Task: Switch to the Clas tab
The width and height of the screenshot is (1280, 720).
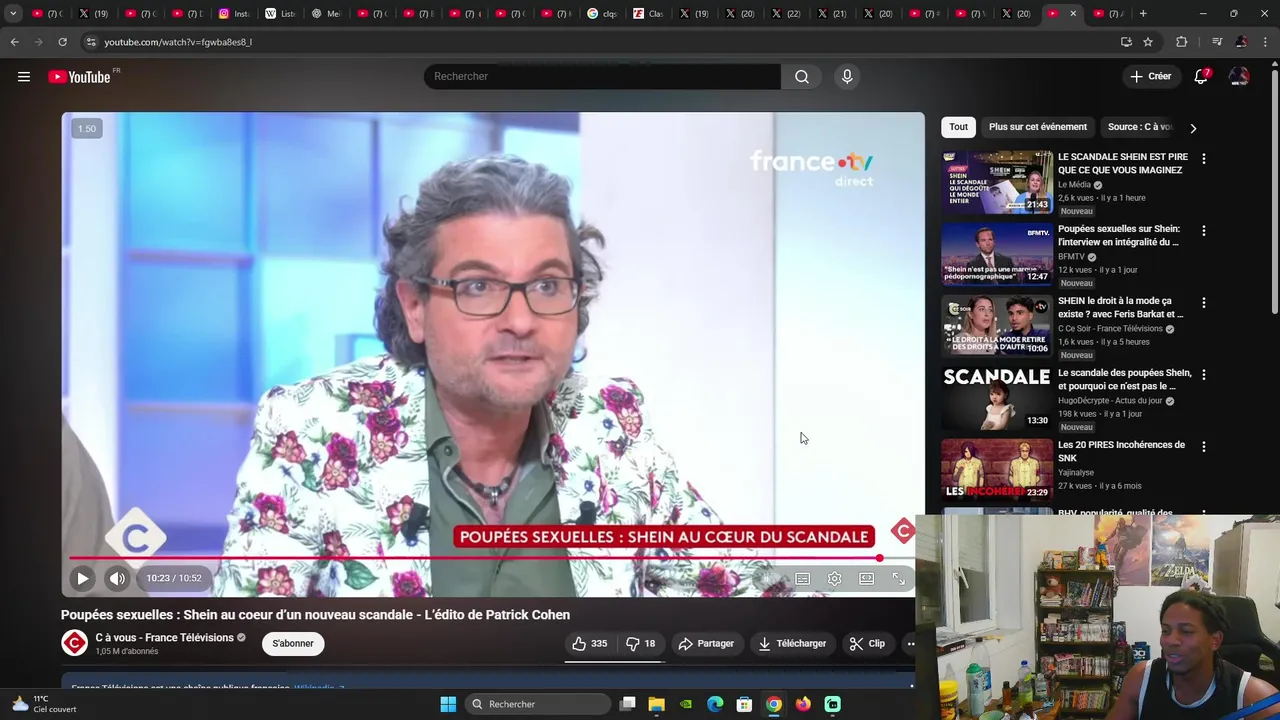Action: tap(648, 13)
